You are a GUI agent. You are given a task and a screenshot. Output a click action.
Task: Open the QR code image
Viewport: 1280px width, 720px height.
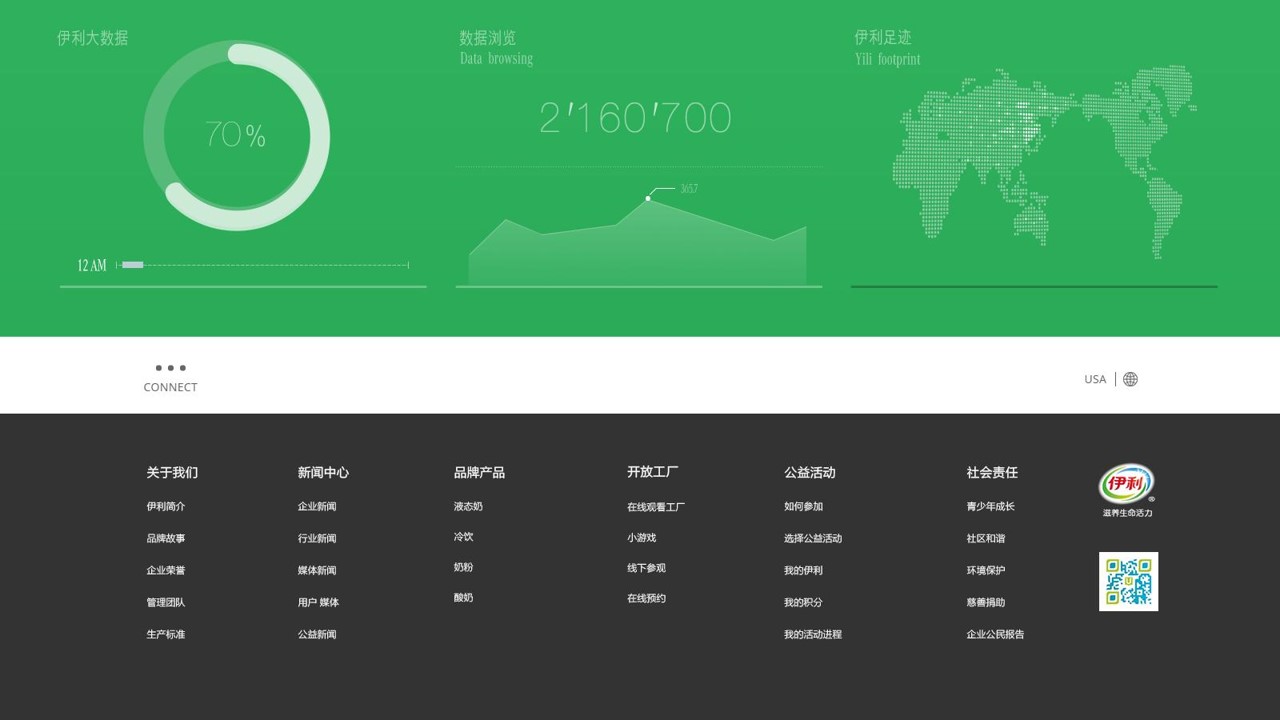click(x=1128, y=581)
